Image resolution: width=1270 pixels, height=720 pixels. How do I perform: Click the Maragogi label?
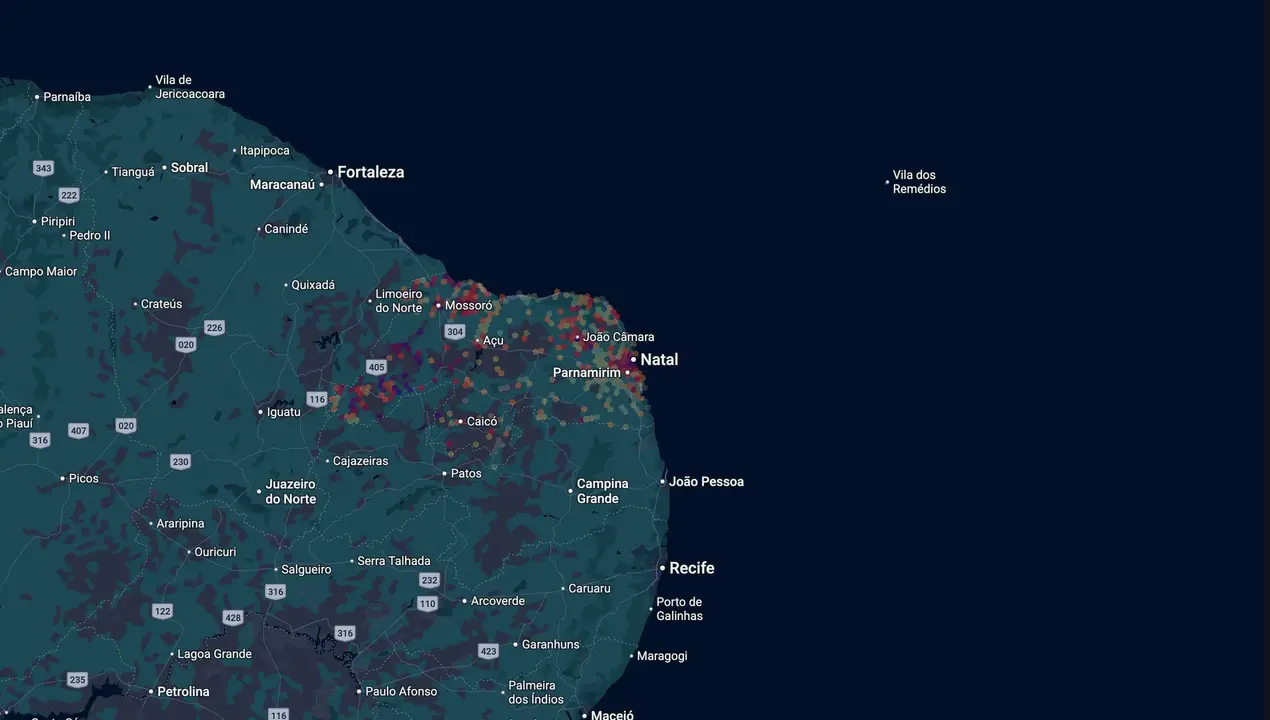pos(662,657)
